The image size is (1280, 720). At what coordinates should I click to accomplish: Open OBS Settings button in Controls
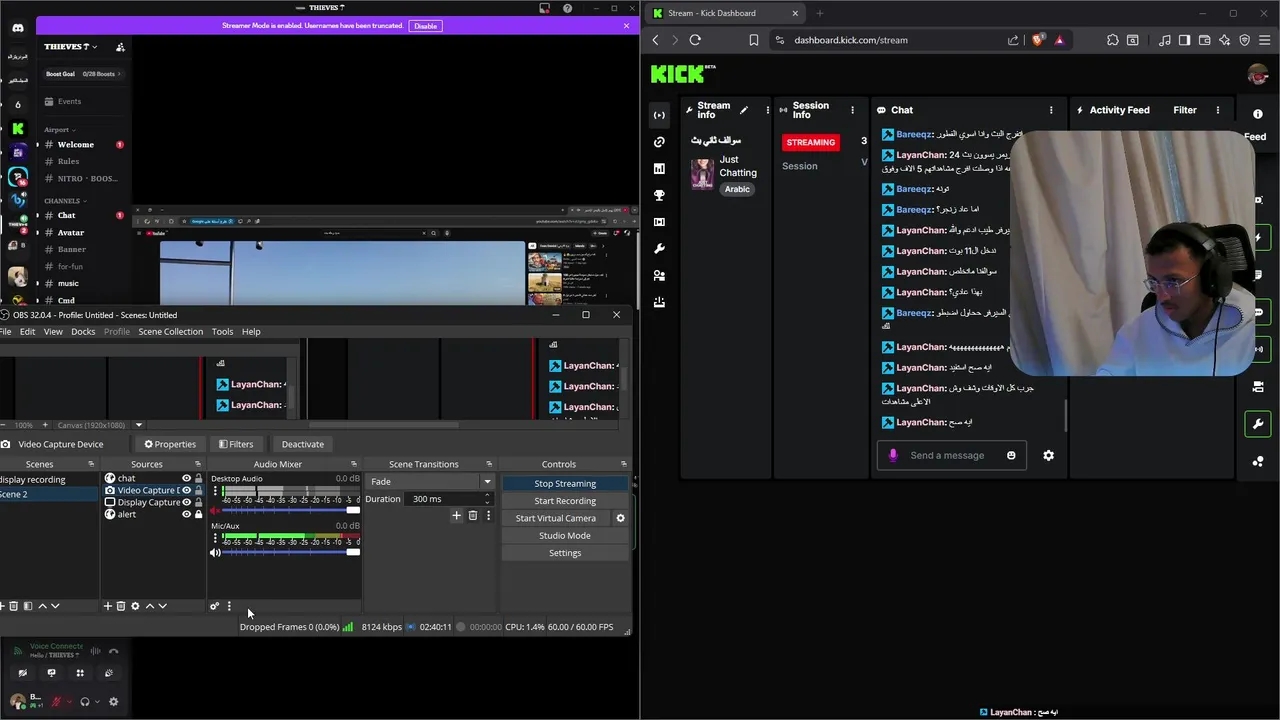click(565, 553)
